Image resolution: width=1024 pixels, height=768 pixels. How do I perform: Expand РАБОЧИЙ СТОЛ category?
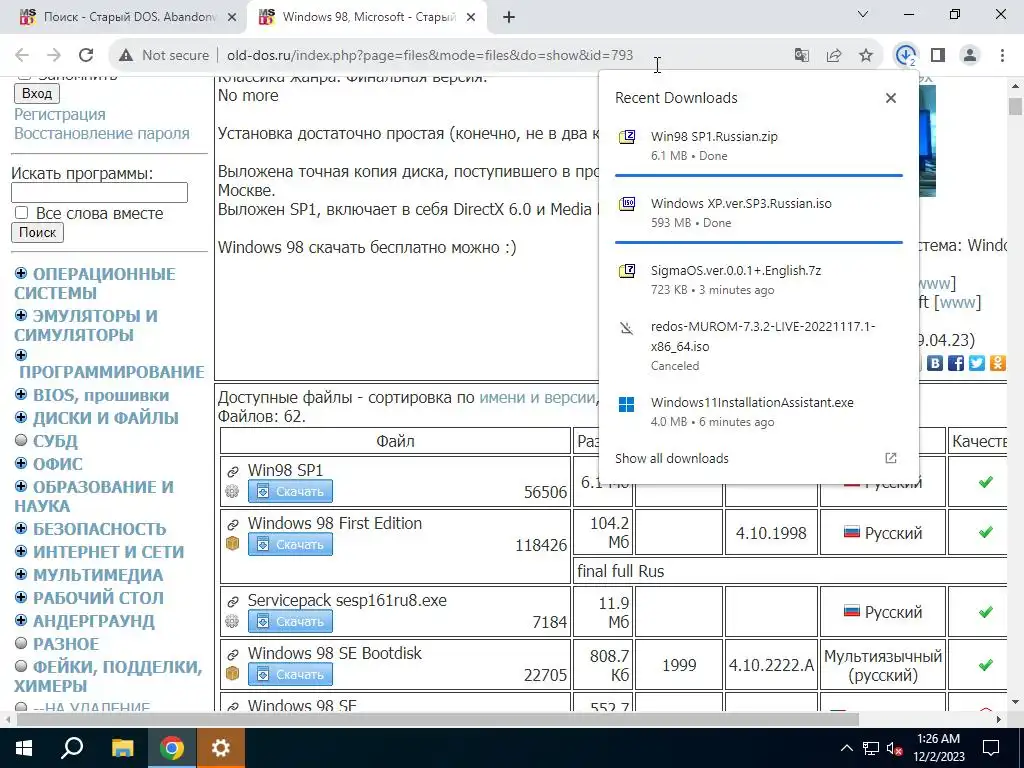click(x=21, y=597)
